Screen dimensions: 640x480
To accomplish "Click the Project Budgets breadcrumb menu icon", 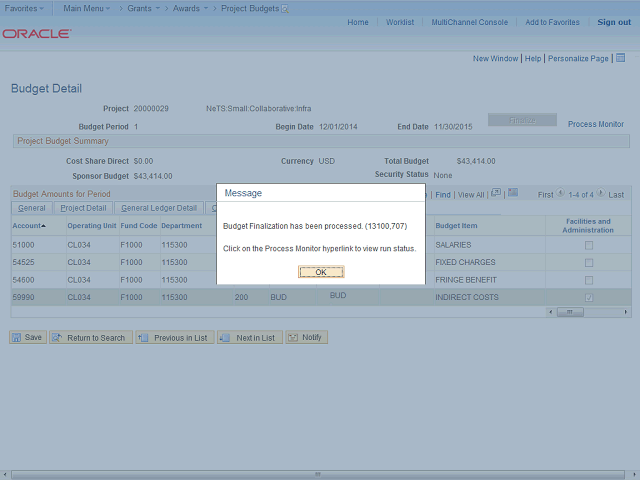I will pos(285,8).
